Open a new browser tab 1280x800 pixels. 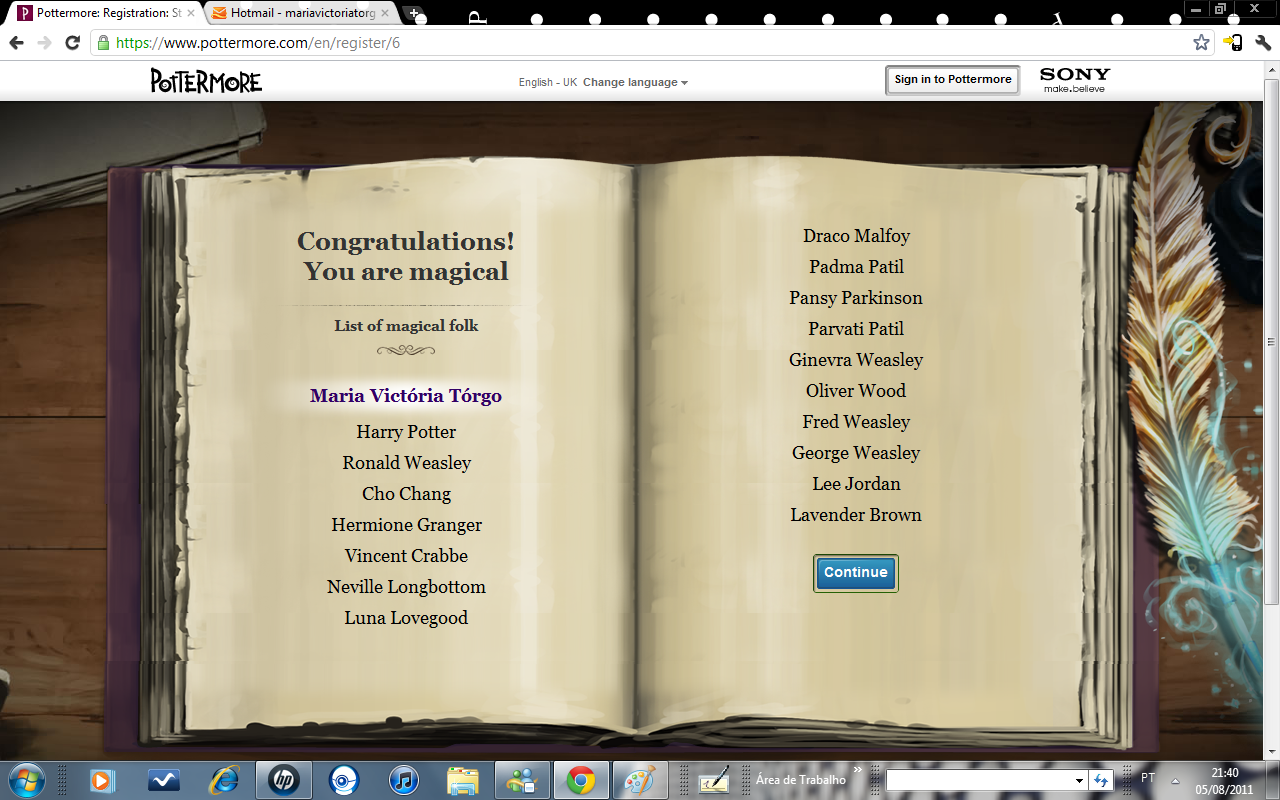coord(414,14)
